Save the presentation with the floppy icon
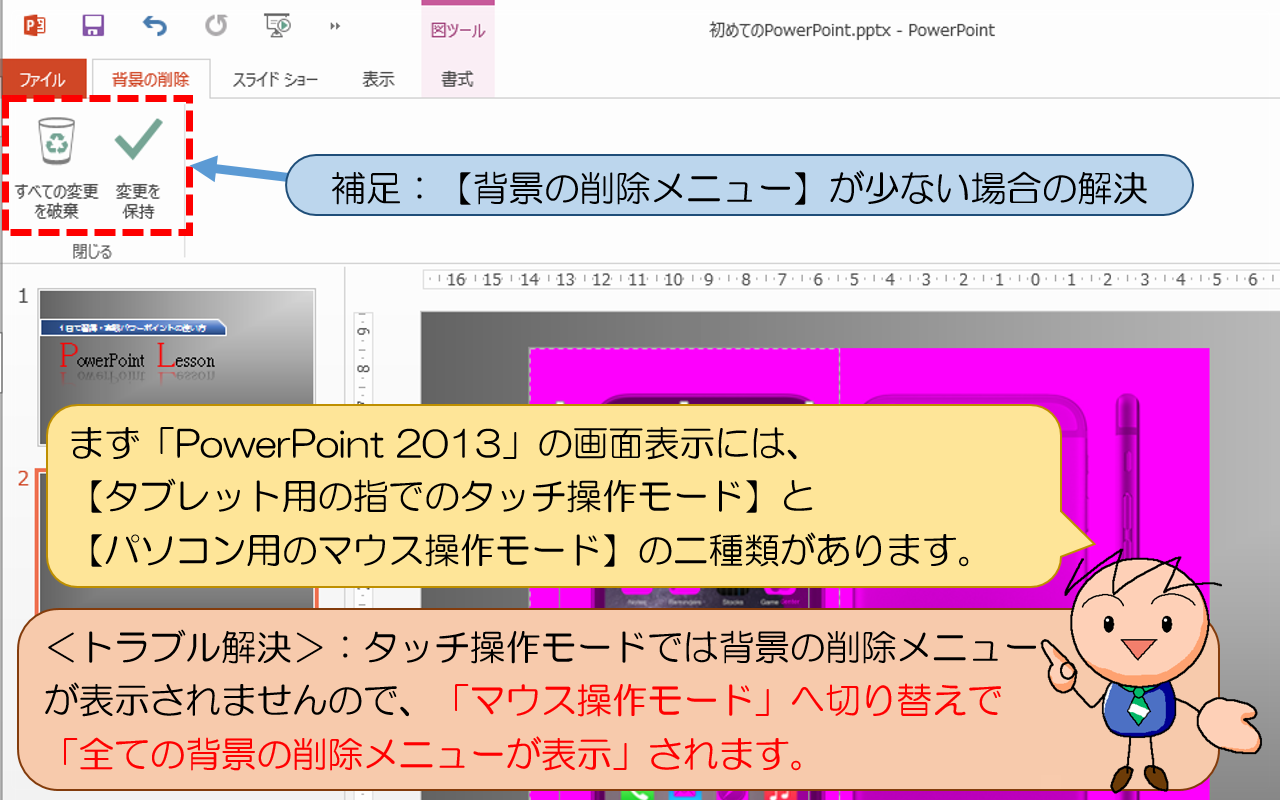The width and height of the screenshot is (1280, 800). point(93,25)
